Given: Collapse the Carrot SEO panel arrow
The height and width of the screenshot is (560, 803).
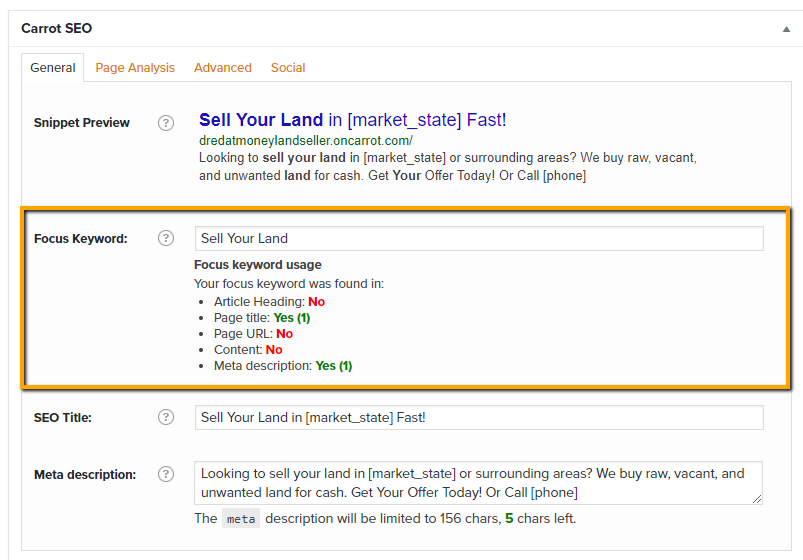Looking at the screenshot, I should click(x=786, y=29).
